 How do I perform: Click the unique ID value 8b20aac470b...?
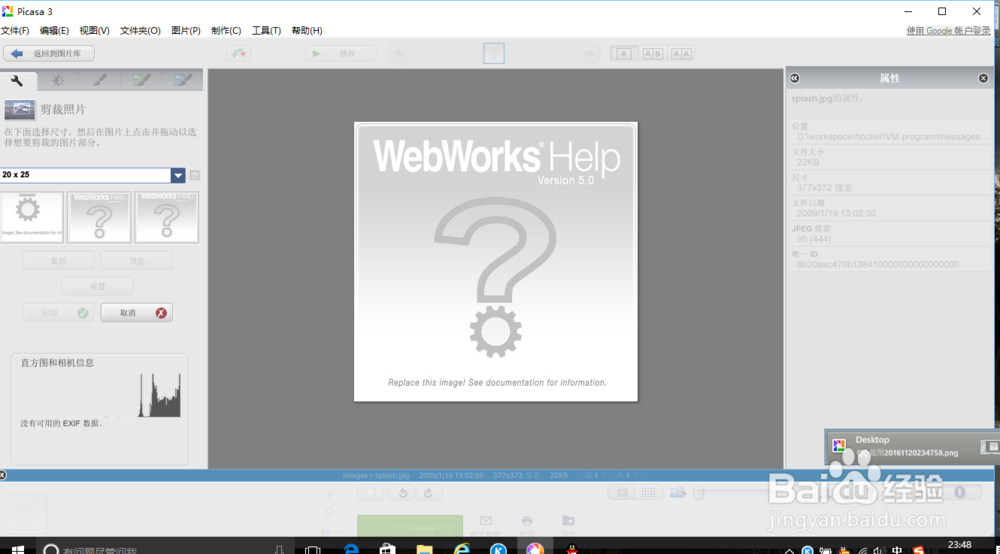[878, 264]
